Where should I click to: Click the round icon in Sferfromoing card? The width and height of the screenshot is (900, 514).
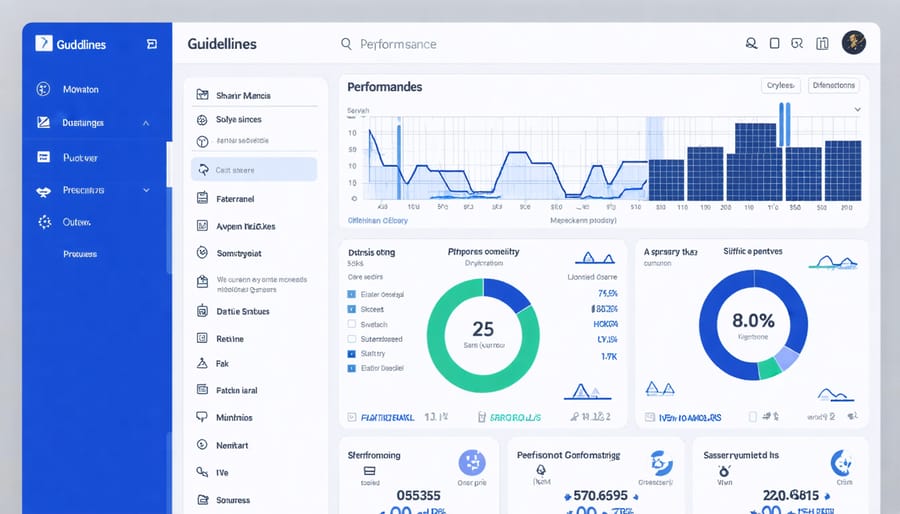pyautogui.click(x=471, y=462)
